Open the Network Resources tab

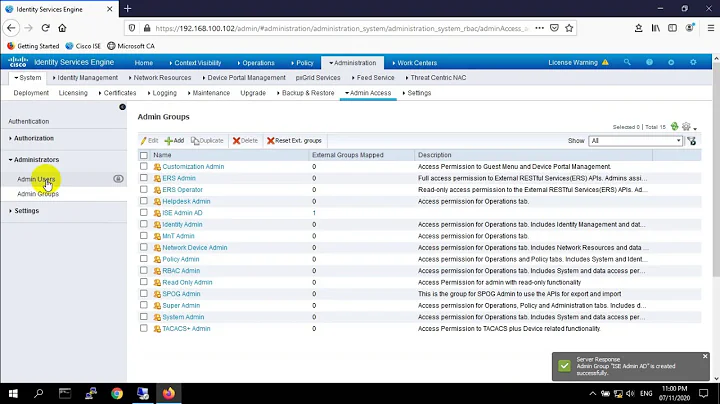(x=160, y=78)
